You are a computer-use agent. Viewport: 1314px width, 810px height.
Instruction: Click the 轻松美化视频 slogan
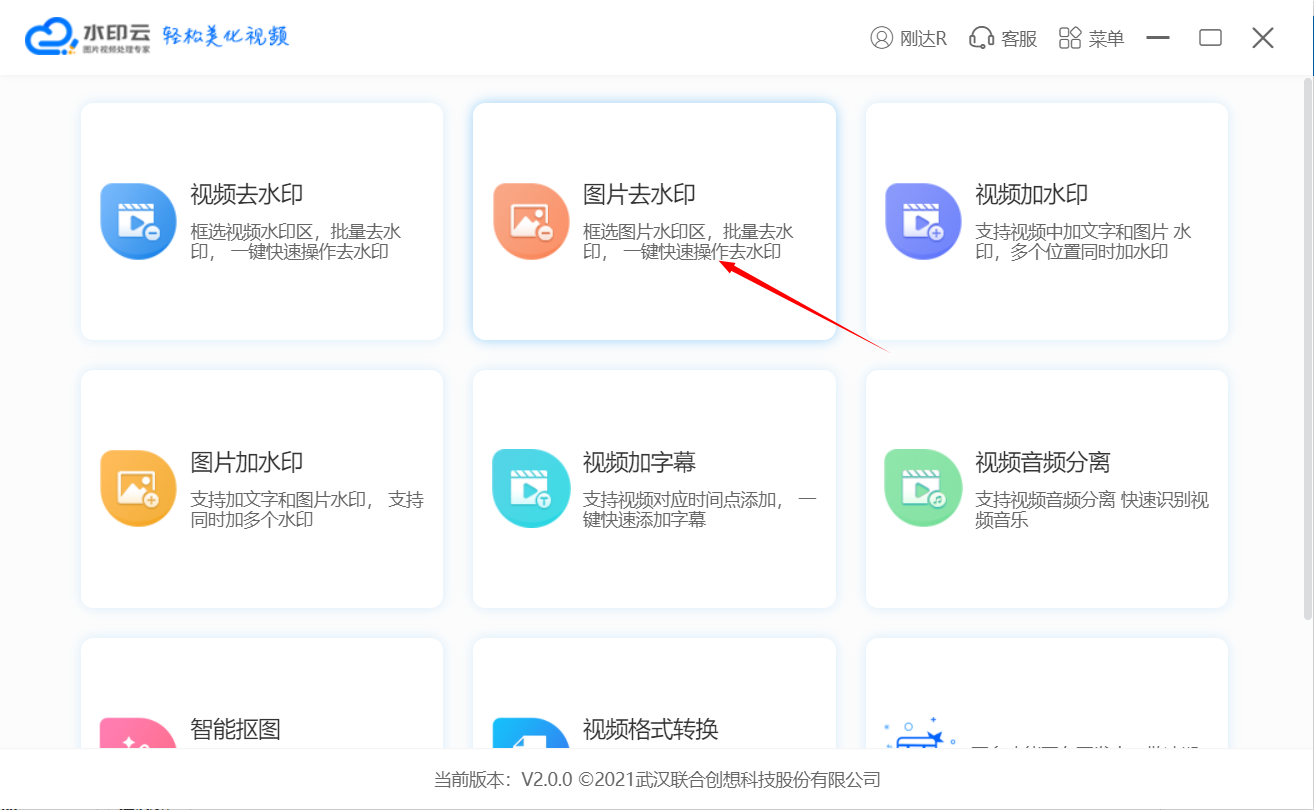(x=226, y=37)
